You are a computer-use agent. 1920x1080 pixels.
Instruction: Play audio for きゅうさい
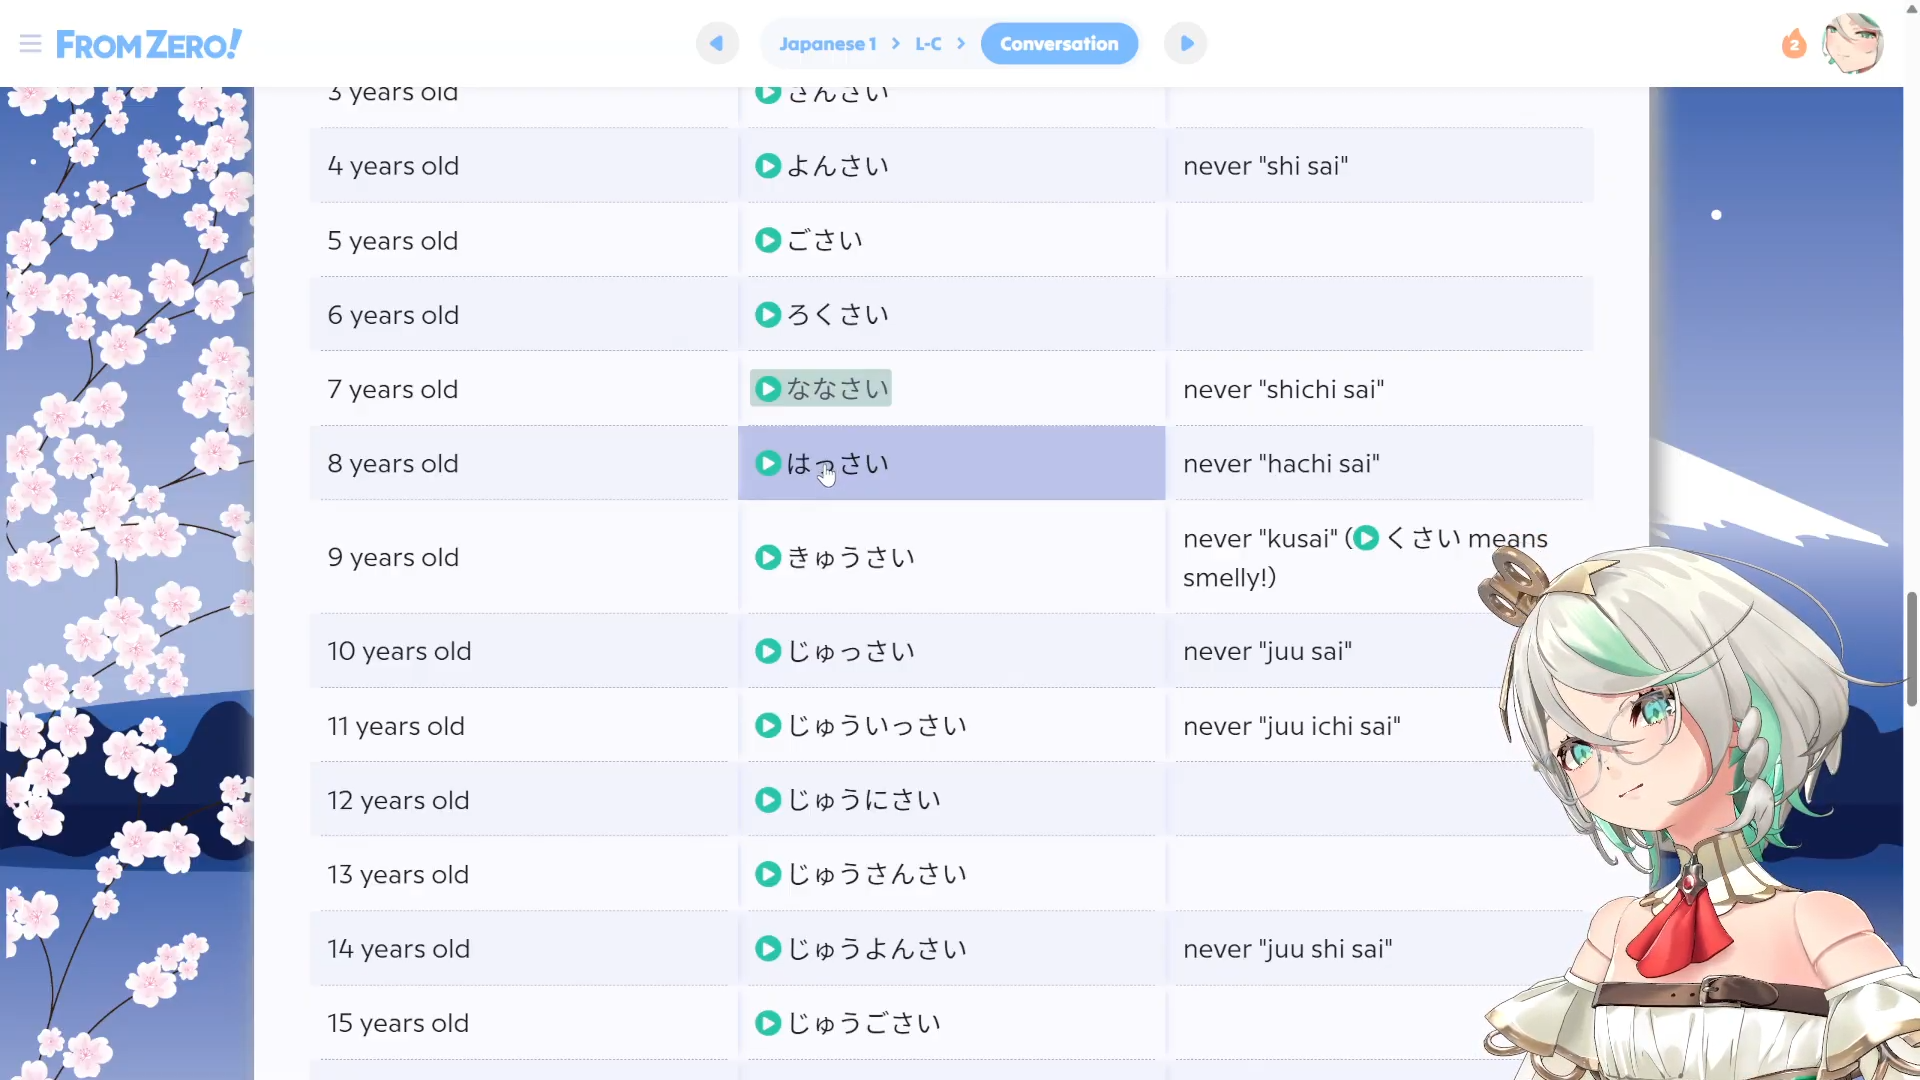pos(768,557)
